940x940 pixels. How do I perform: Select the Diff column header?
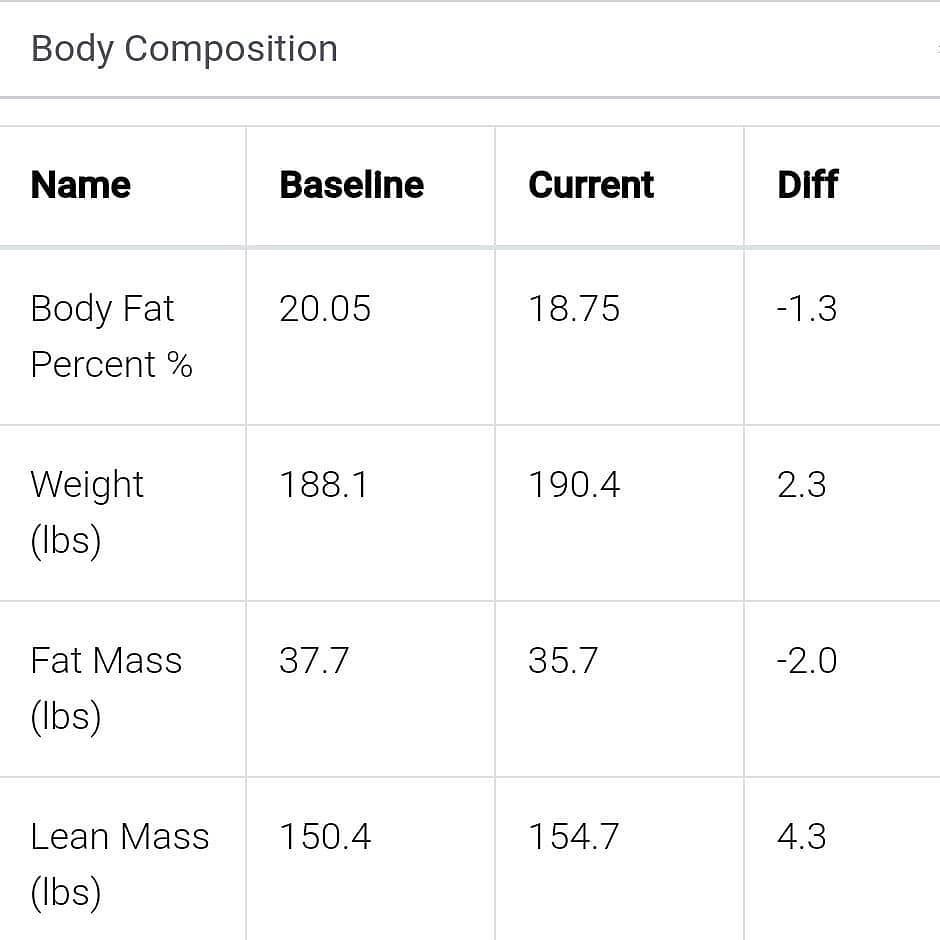coord(808,185)
